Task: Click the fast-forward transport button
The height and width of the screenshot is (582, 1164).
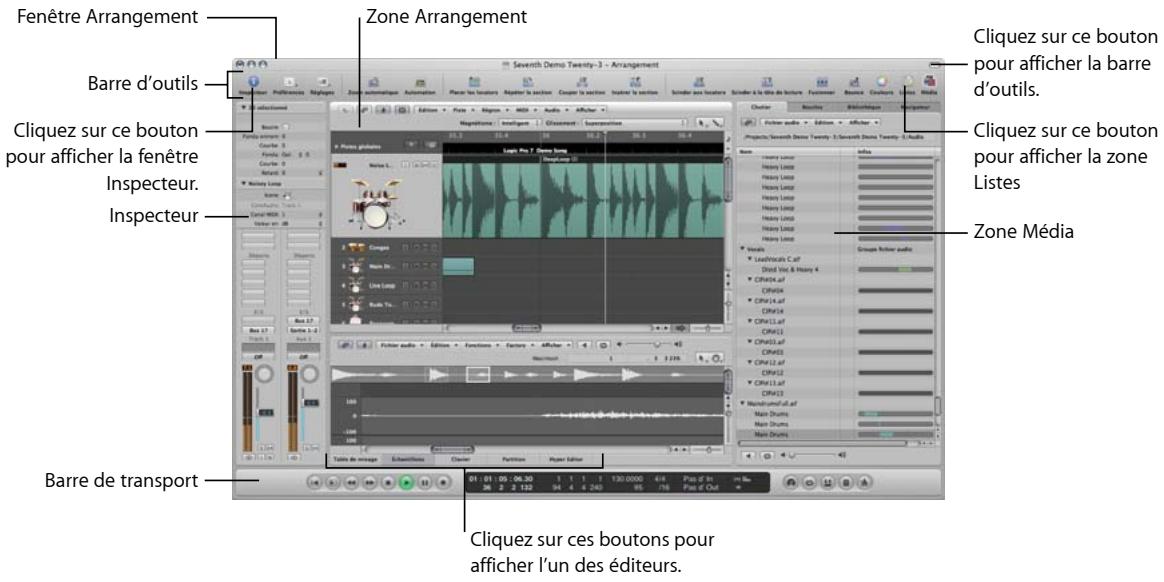Action: click(x=369, y=482)
